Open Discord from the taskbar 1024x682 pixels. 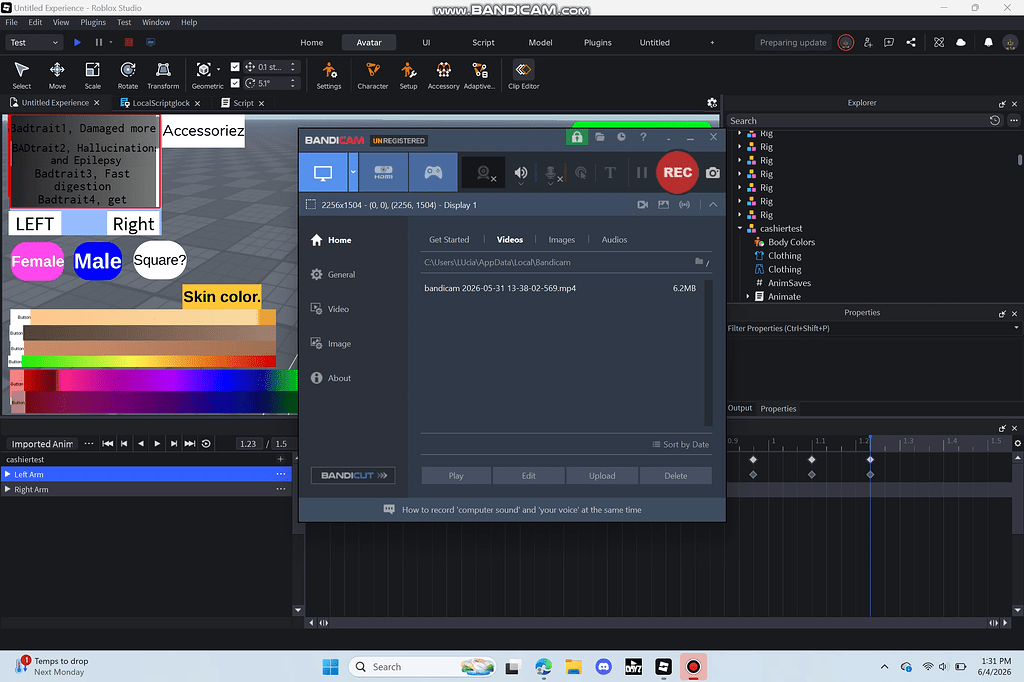tap(603, 667)
